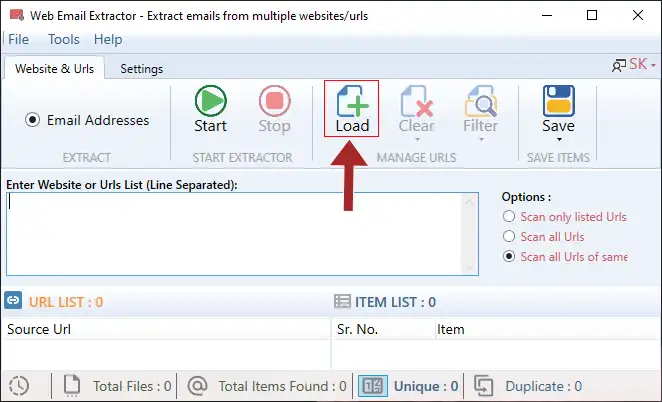Switch to the Website & Urls tab
Screen dimensions: 662x402
tap(54, 68)
